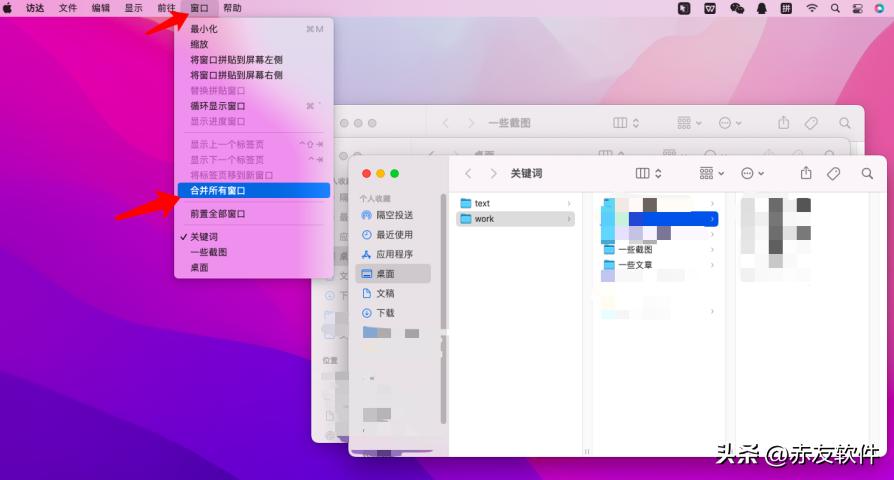Open the 编辑 menu

coord(101,8)
